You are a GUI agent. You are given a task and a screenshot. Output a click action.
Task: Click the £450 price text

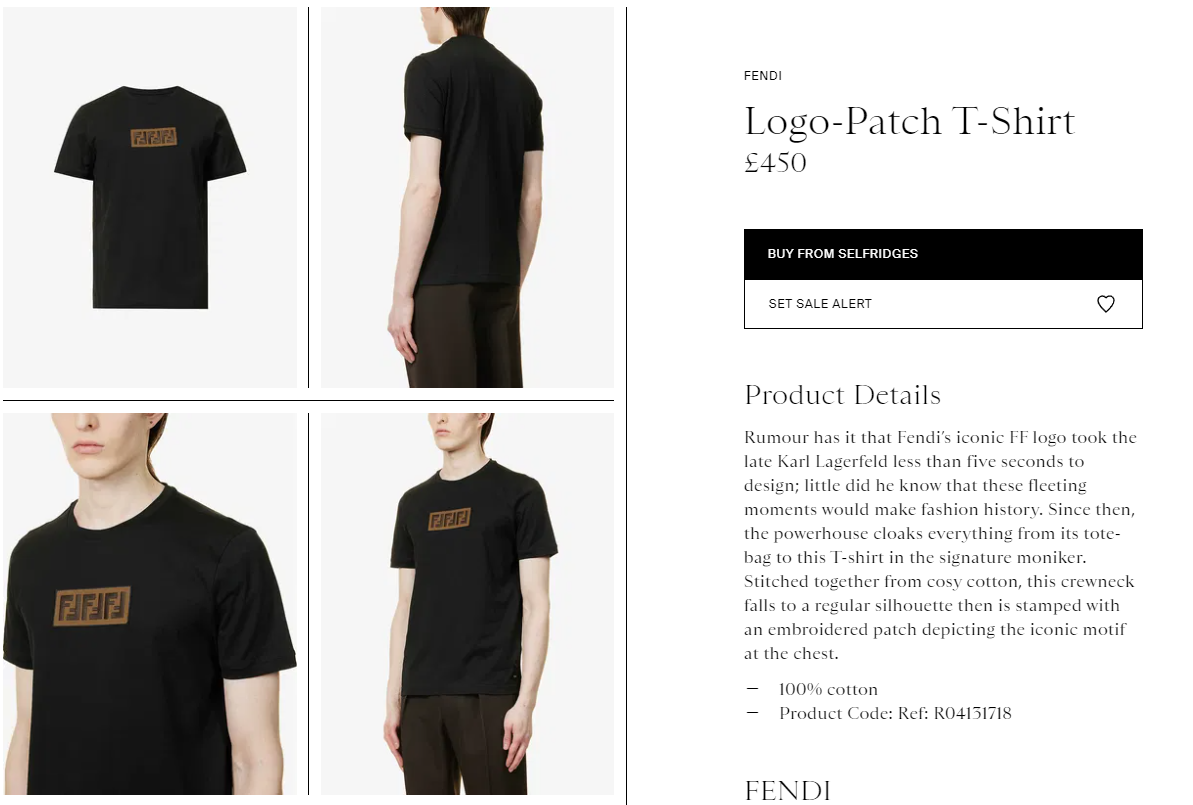775,162
